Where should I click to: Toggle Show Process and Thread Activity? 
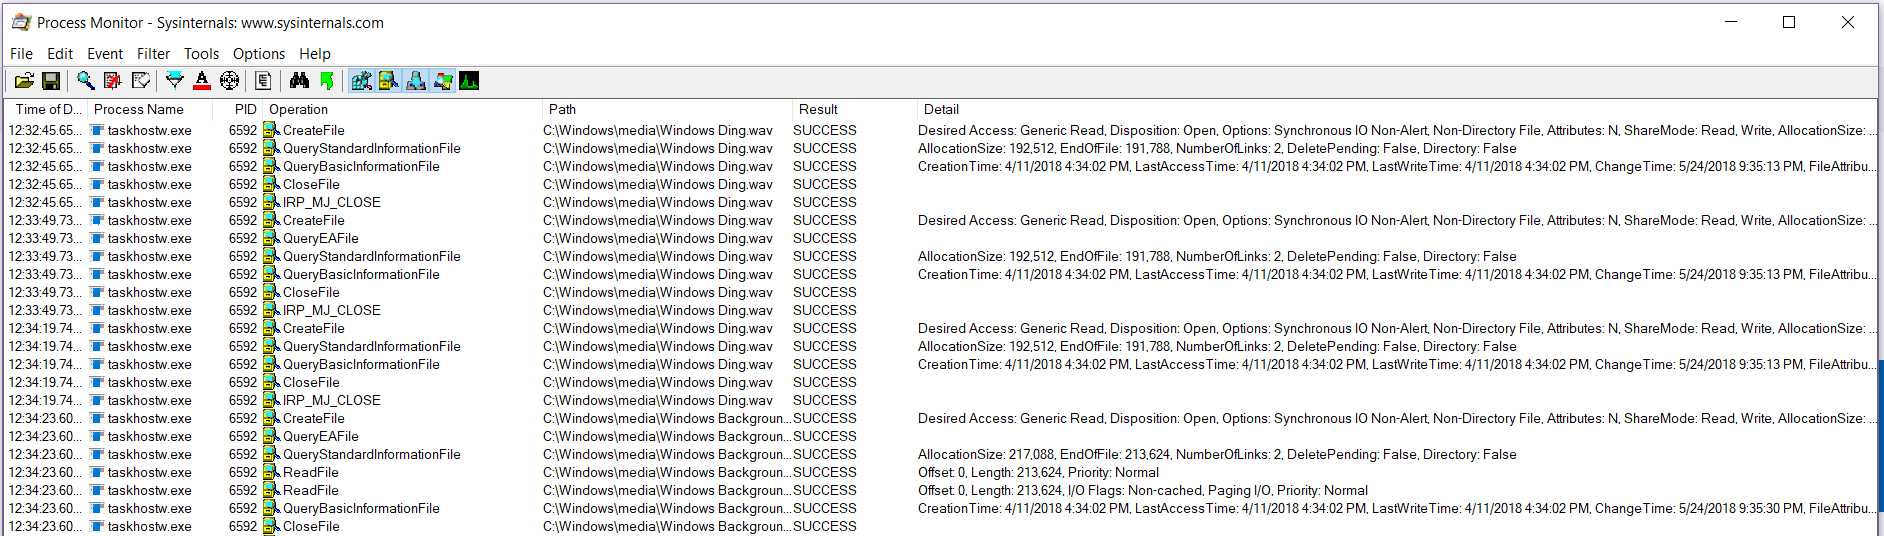[x=442, y=81]
